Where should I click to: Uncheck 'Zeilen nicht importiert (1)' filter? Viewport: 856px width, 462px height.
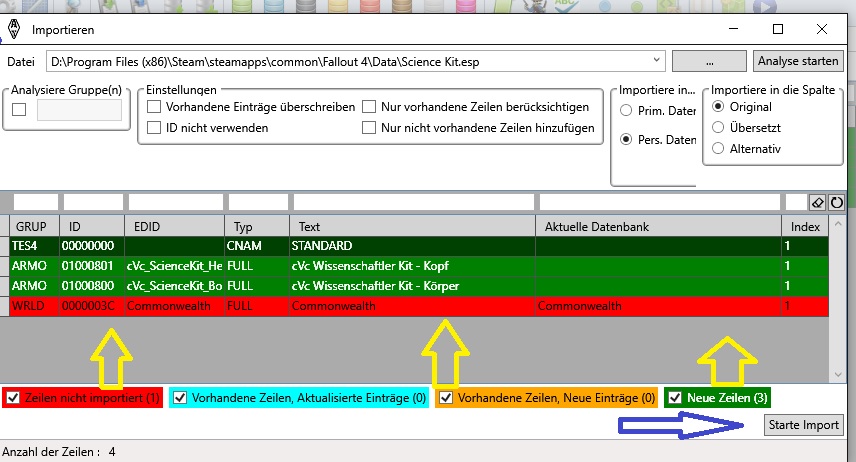pyautogui.click(x=12, y=398)
